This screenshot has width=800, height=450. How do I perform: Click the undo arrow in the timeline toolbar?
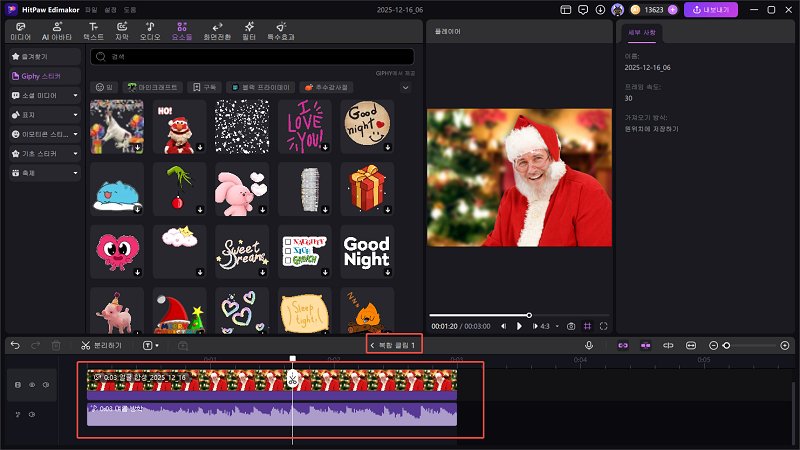click(15, 345)
